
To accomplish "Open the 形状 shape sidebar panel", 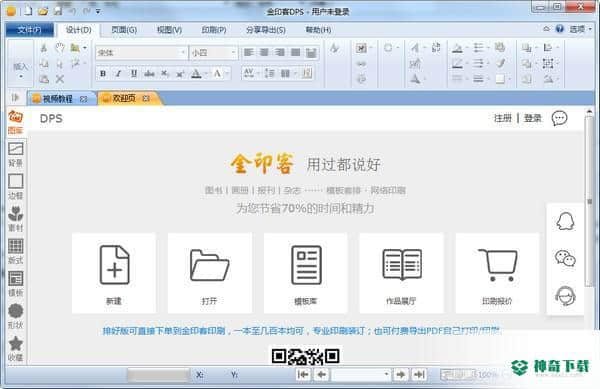I will click(16, 316).
